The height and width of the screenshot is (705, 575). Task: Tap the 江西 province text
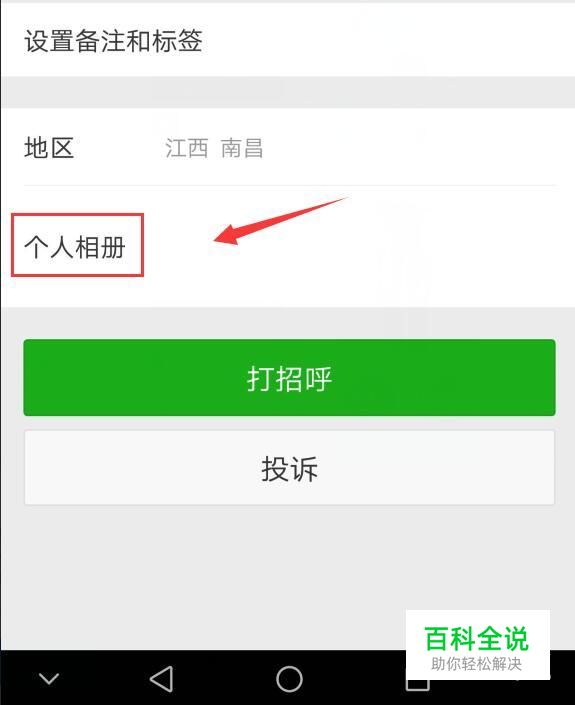tap(187, 148)
